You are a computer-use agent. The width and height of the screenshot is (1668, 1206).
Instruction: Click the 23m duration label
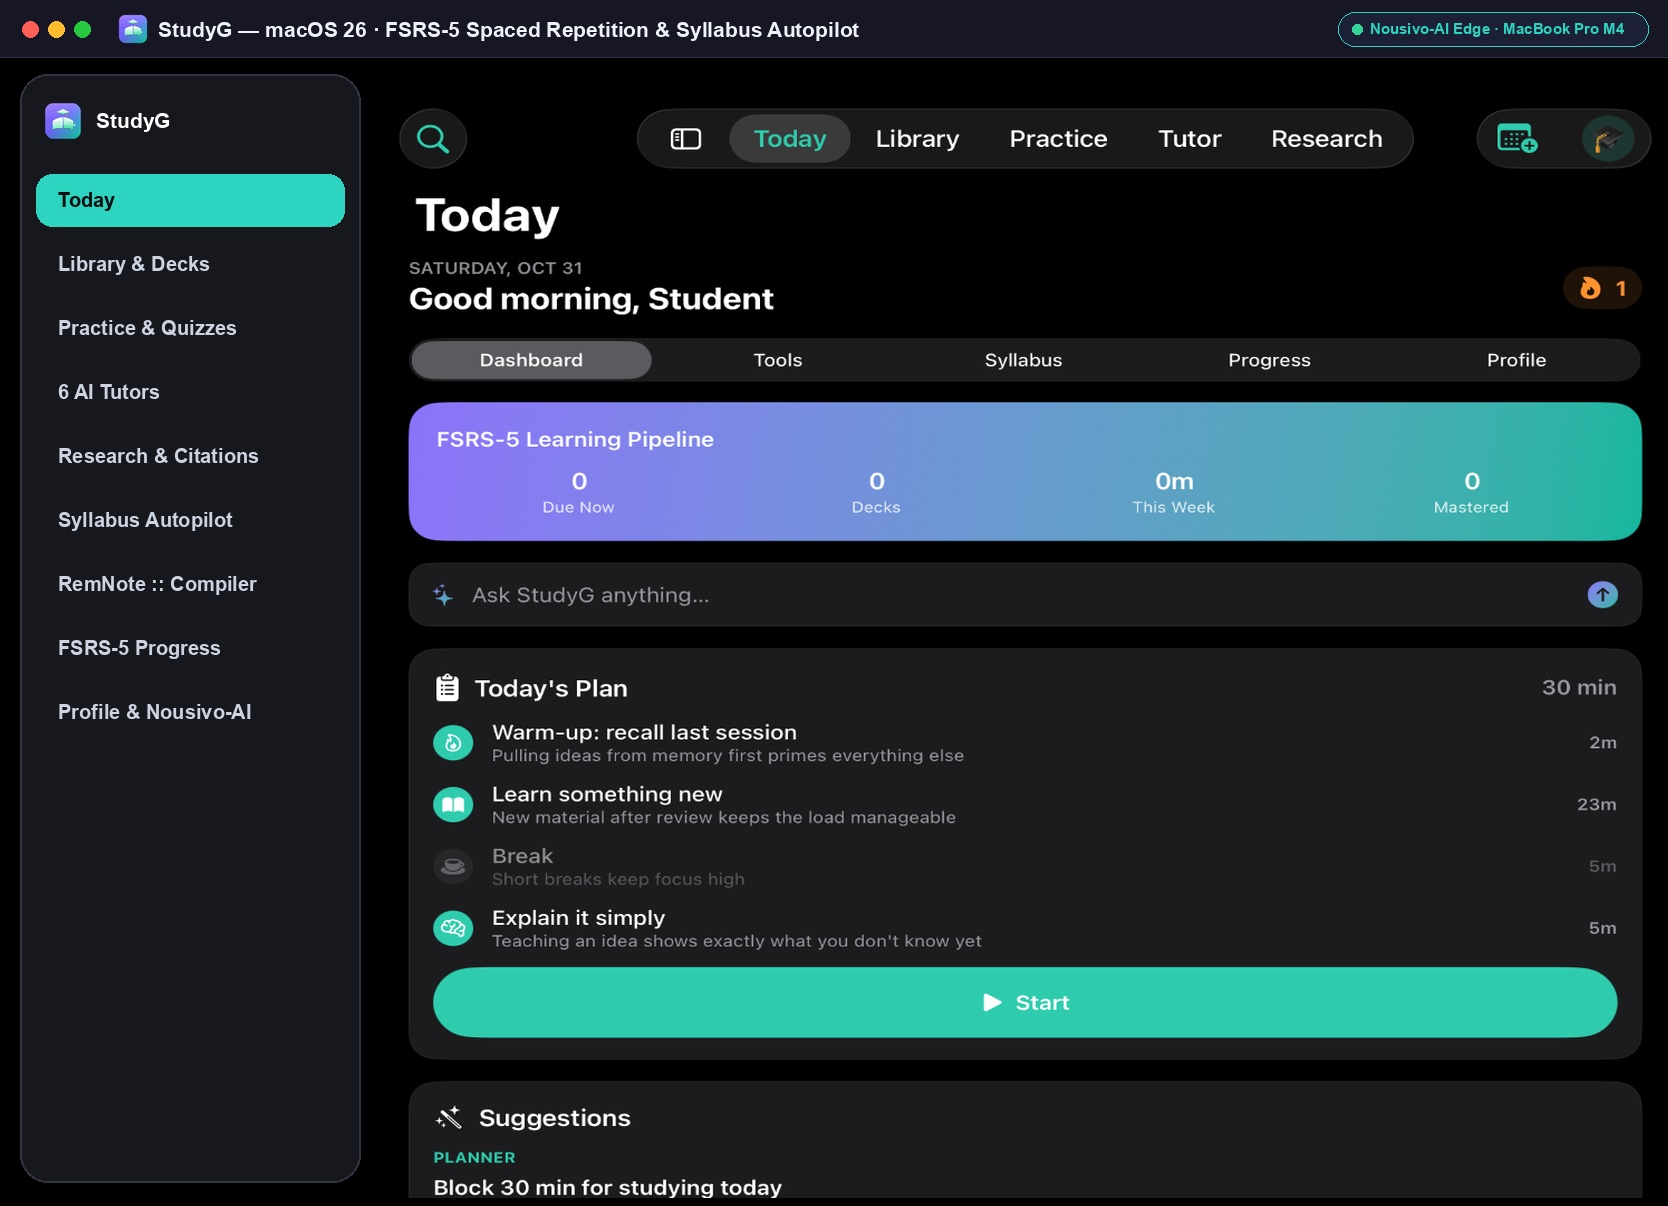1596,804
